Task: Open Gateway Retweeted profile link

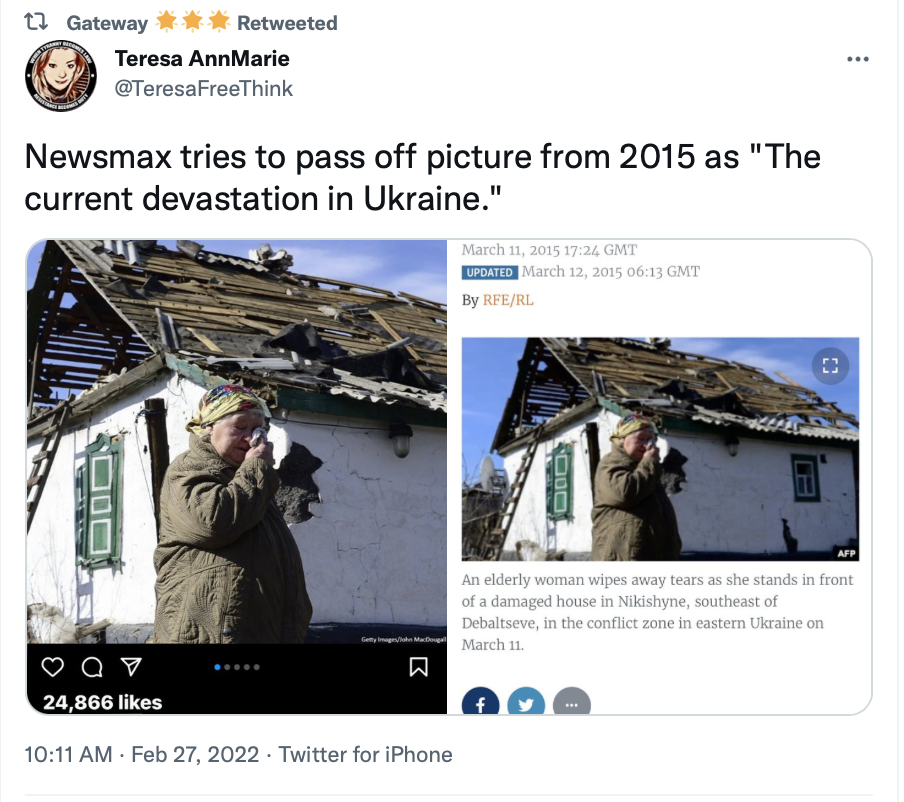Action: point(202,22)
